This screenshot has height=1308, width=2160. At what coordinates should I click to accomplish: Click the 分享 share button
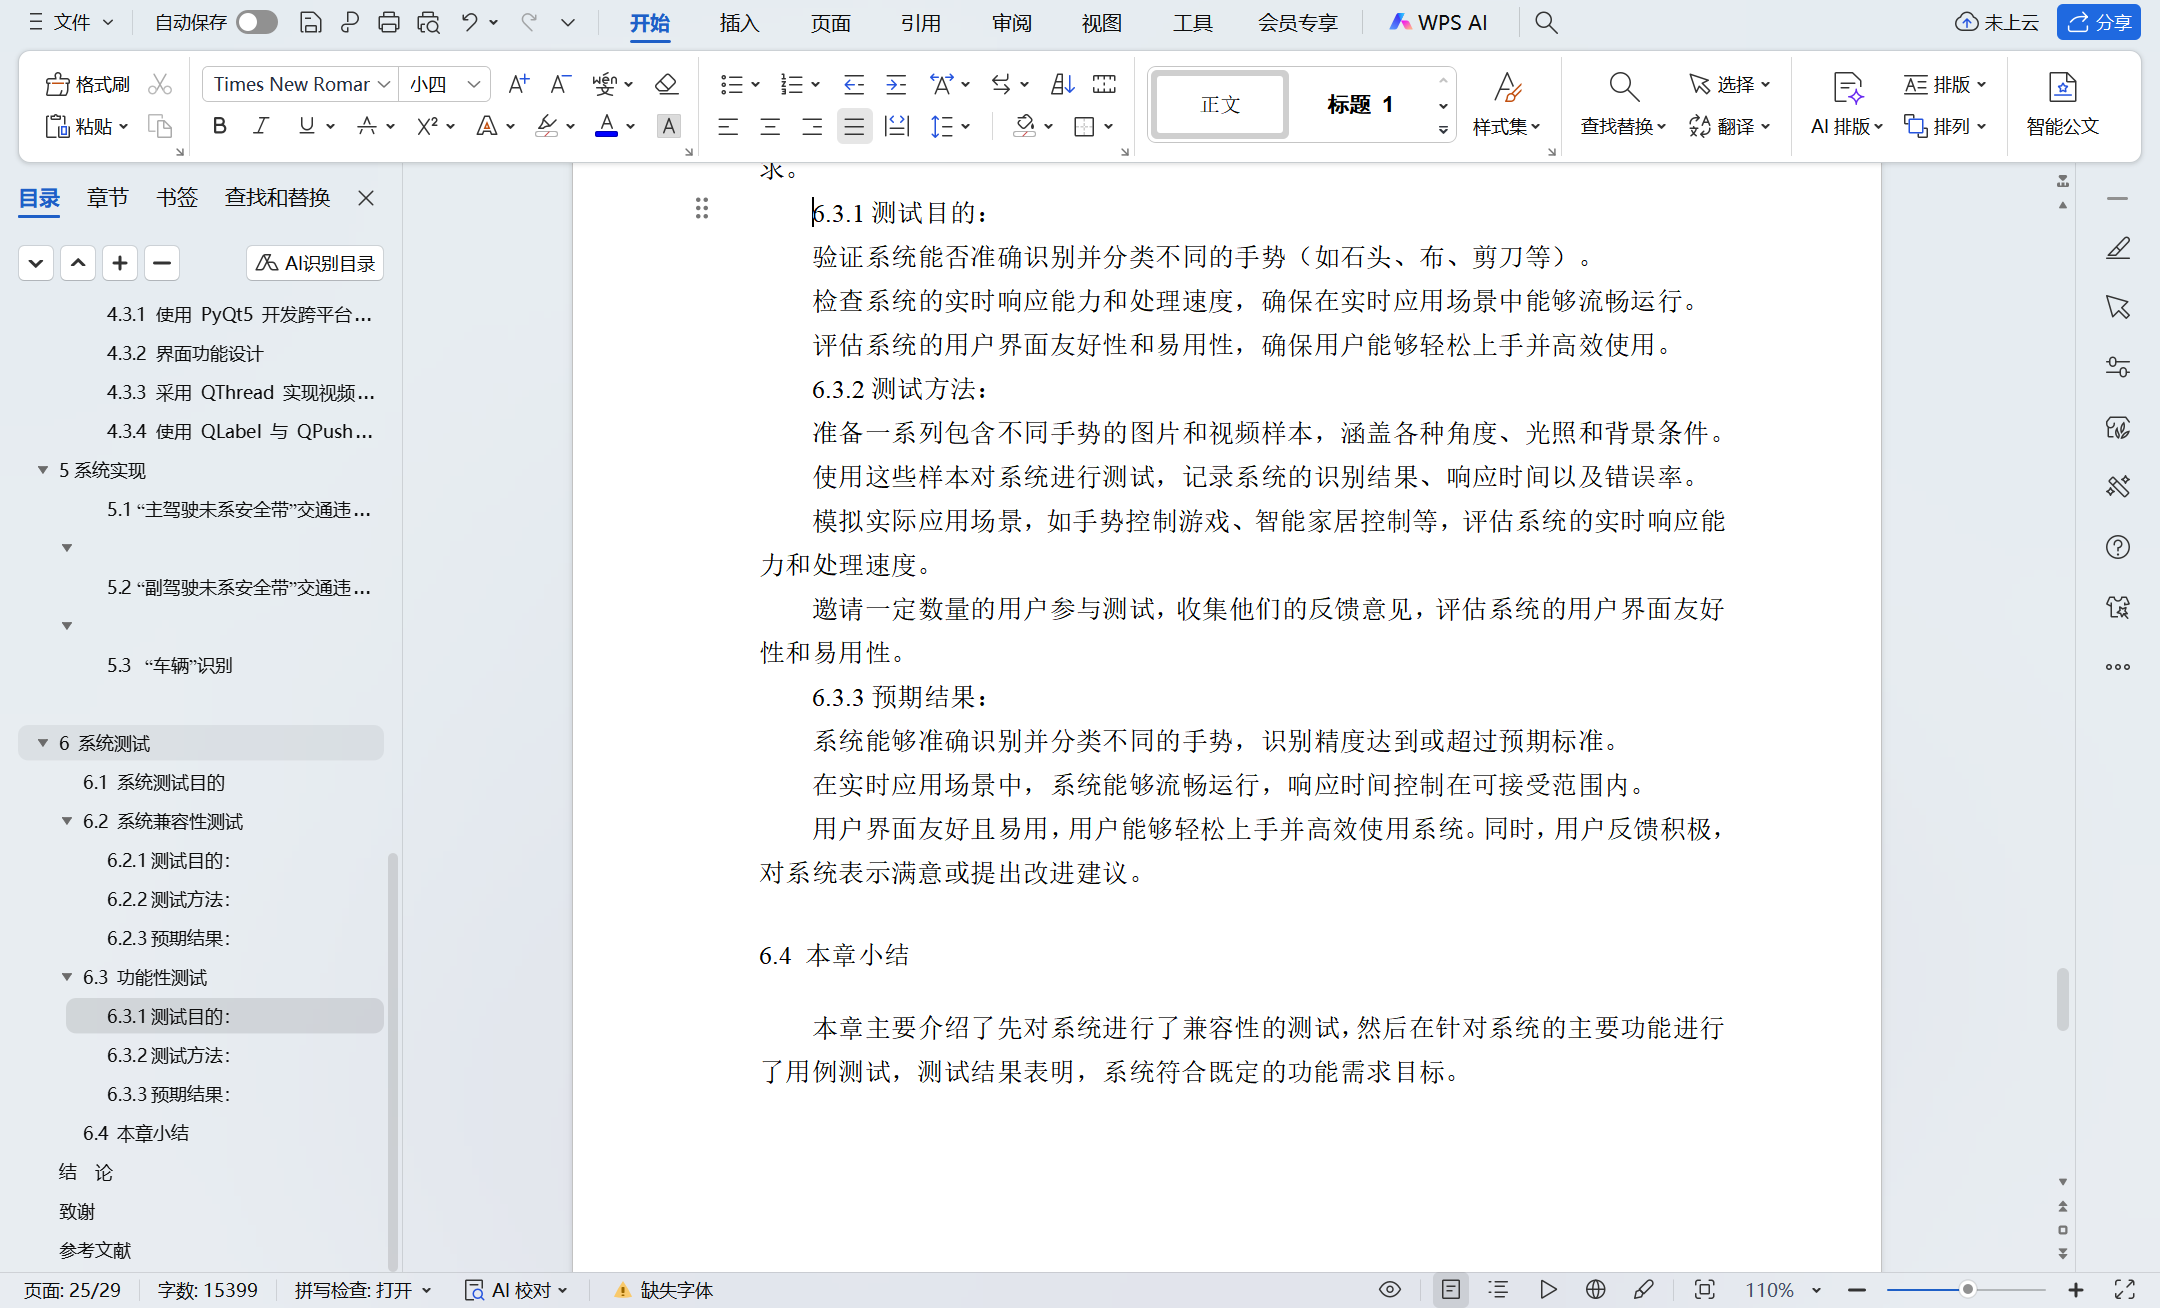click(2098, 22)
